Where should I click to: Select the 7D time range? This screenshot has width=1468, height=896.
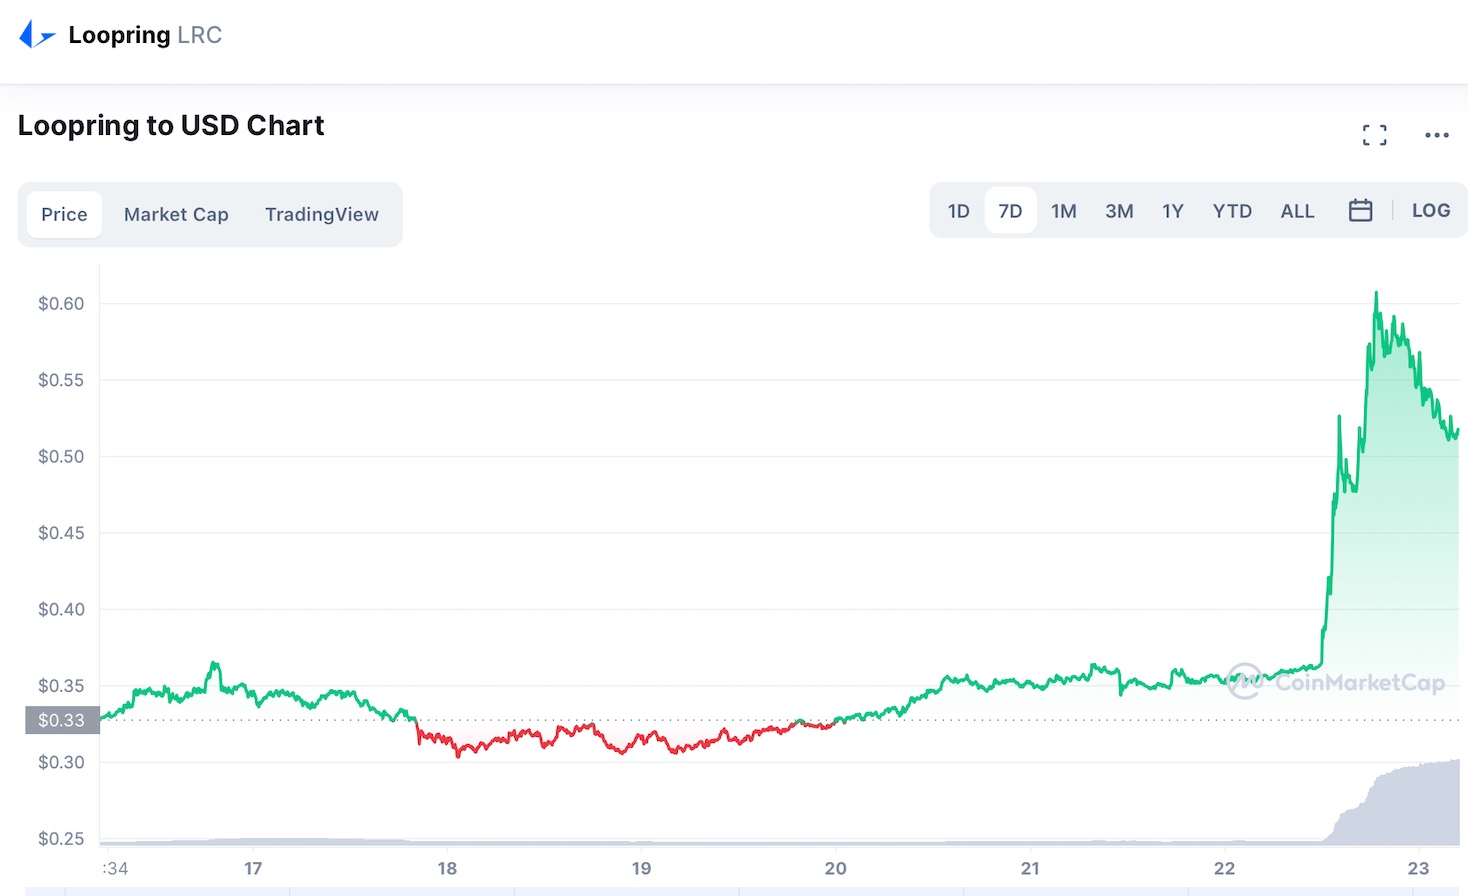[1010, 211]
